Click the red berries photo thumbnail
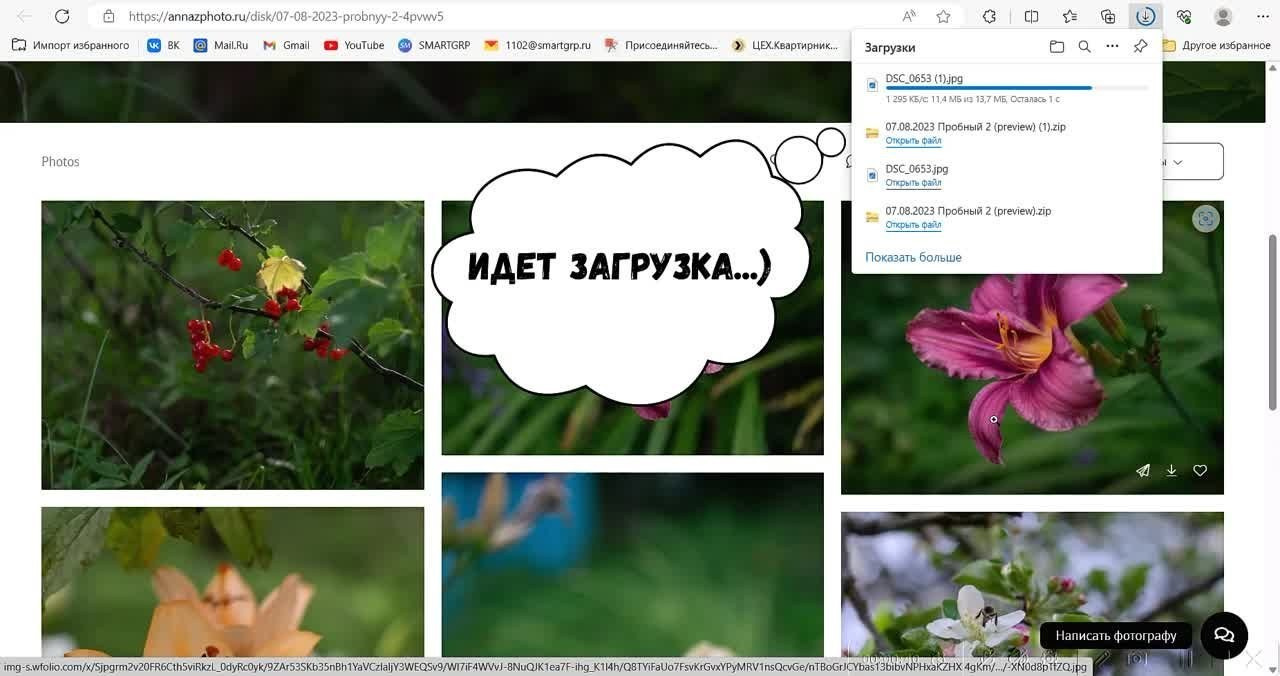Screen dimensions: 1280x676 [x=232, y=344]
